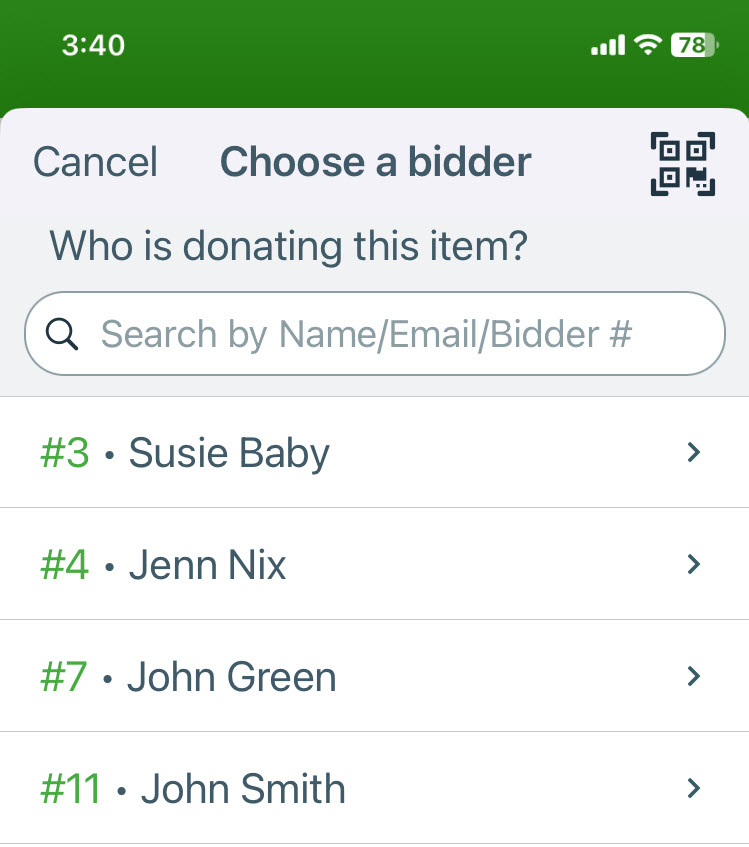Open chevron next to John Smith
The image size is (749, 847).
(694, 789)
